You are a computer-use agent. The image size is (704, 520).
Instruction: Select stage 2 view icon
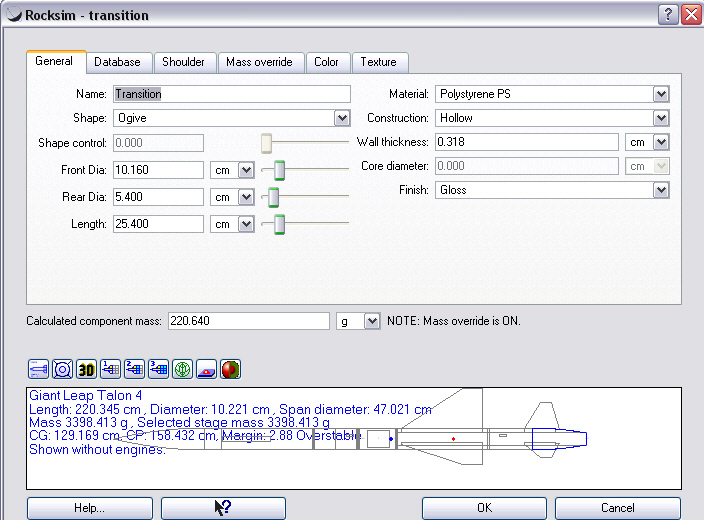[134, 370]
